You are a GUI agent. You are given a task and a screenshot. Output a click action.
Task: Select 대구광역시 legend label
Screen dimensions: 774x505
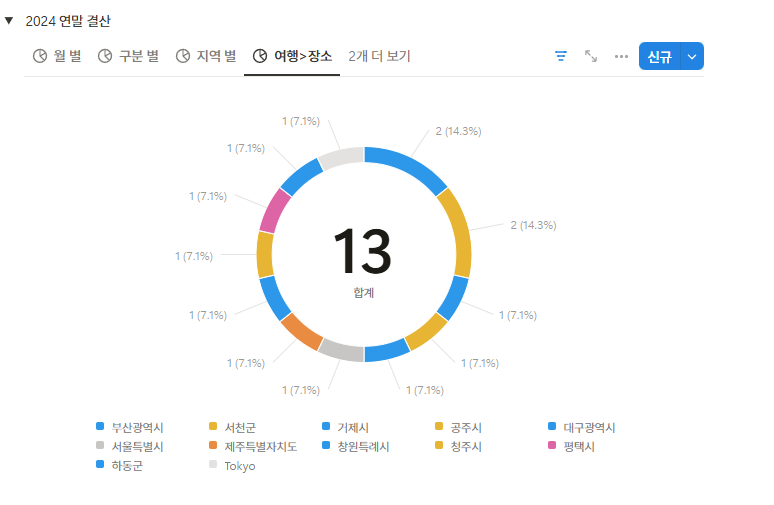589,427
